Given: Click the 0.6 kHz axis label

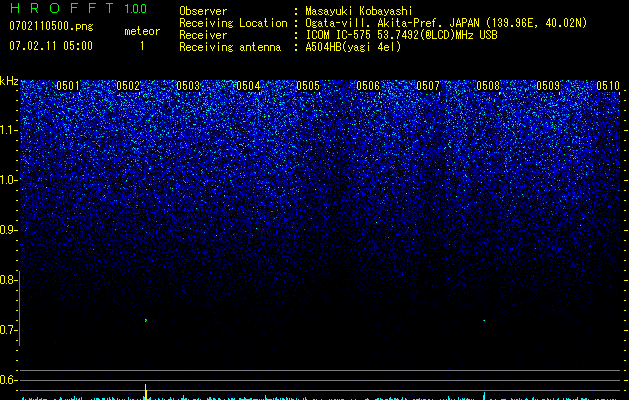Looking at the screenshot, I should point(9,380).
